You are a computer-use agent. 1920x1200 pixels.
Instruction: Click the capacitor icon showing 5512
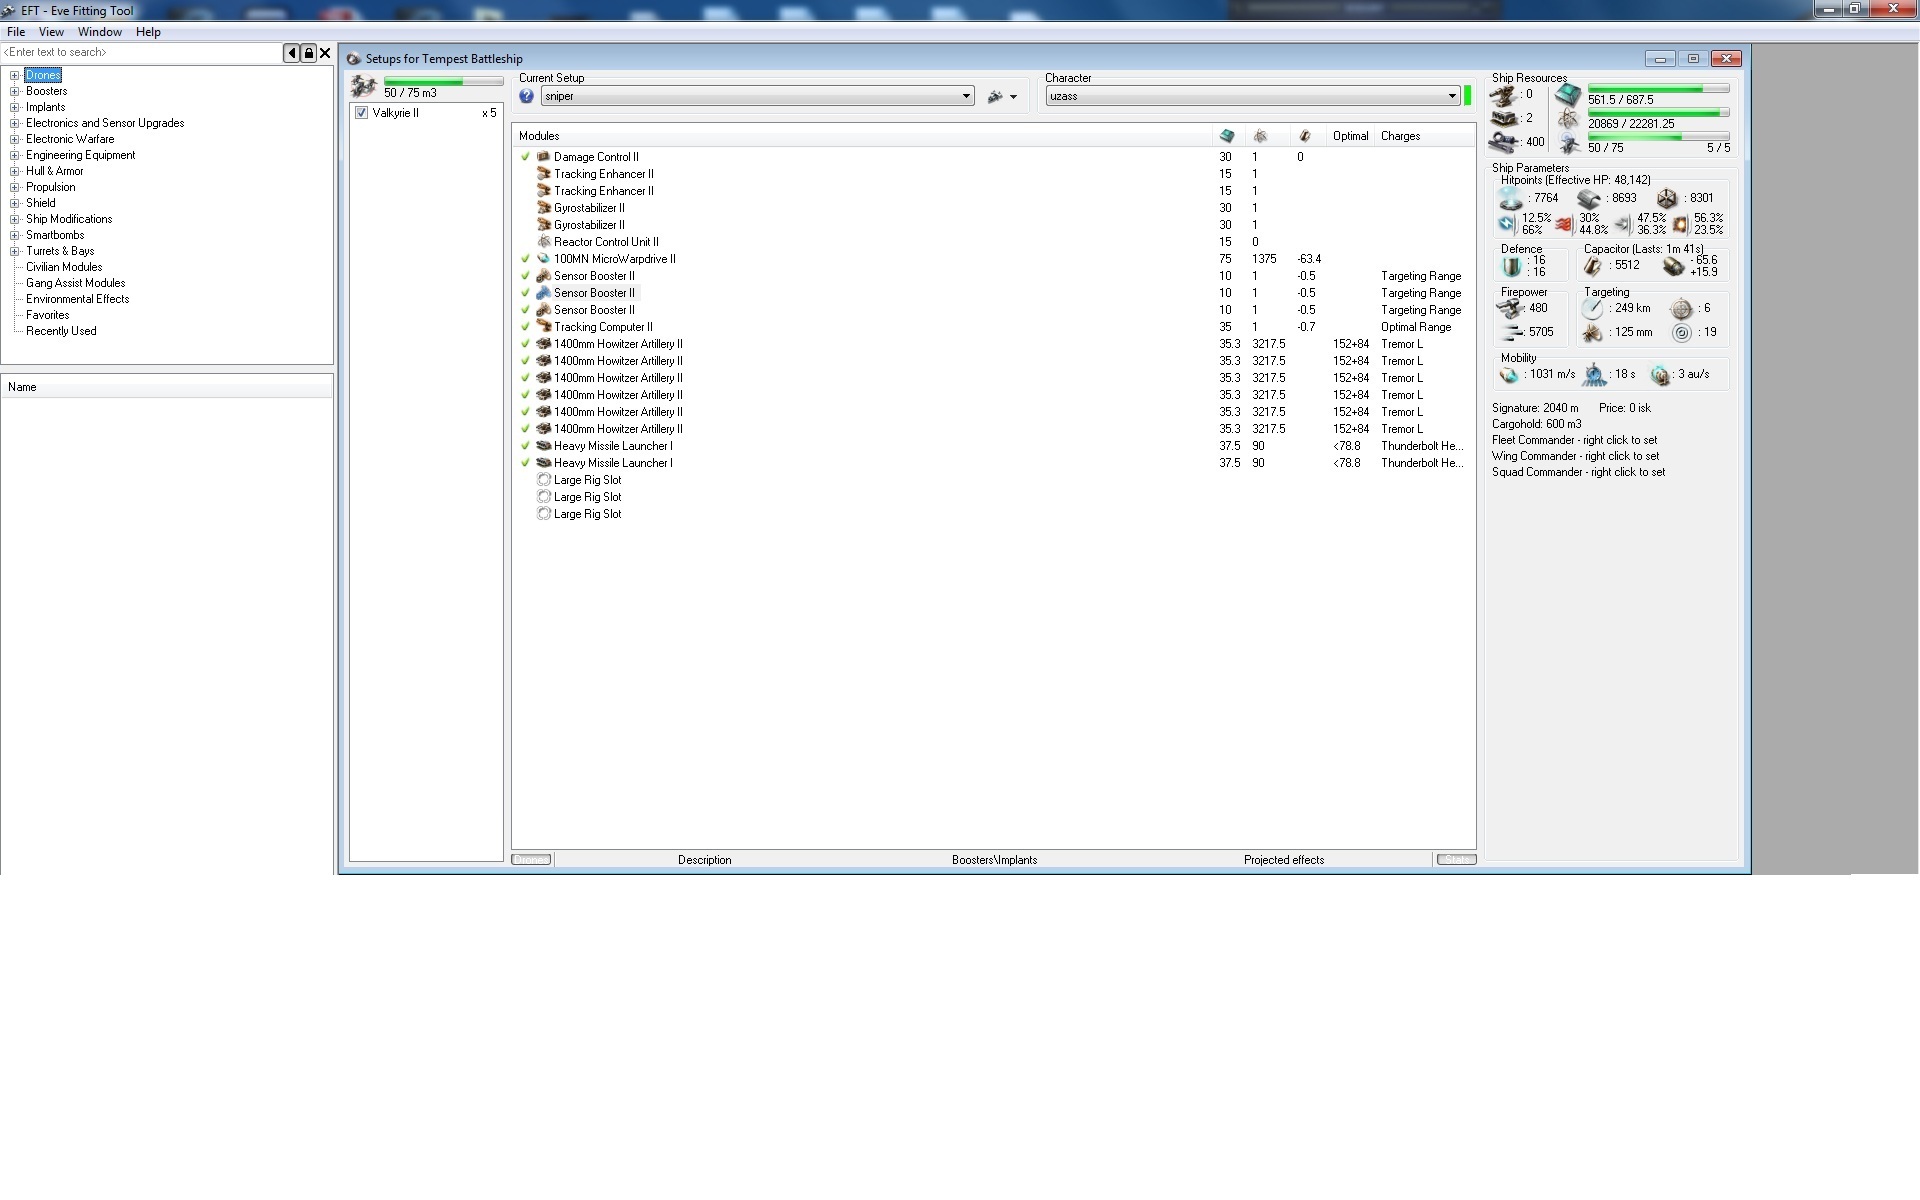click(x=1593, y=265)
